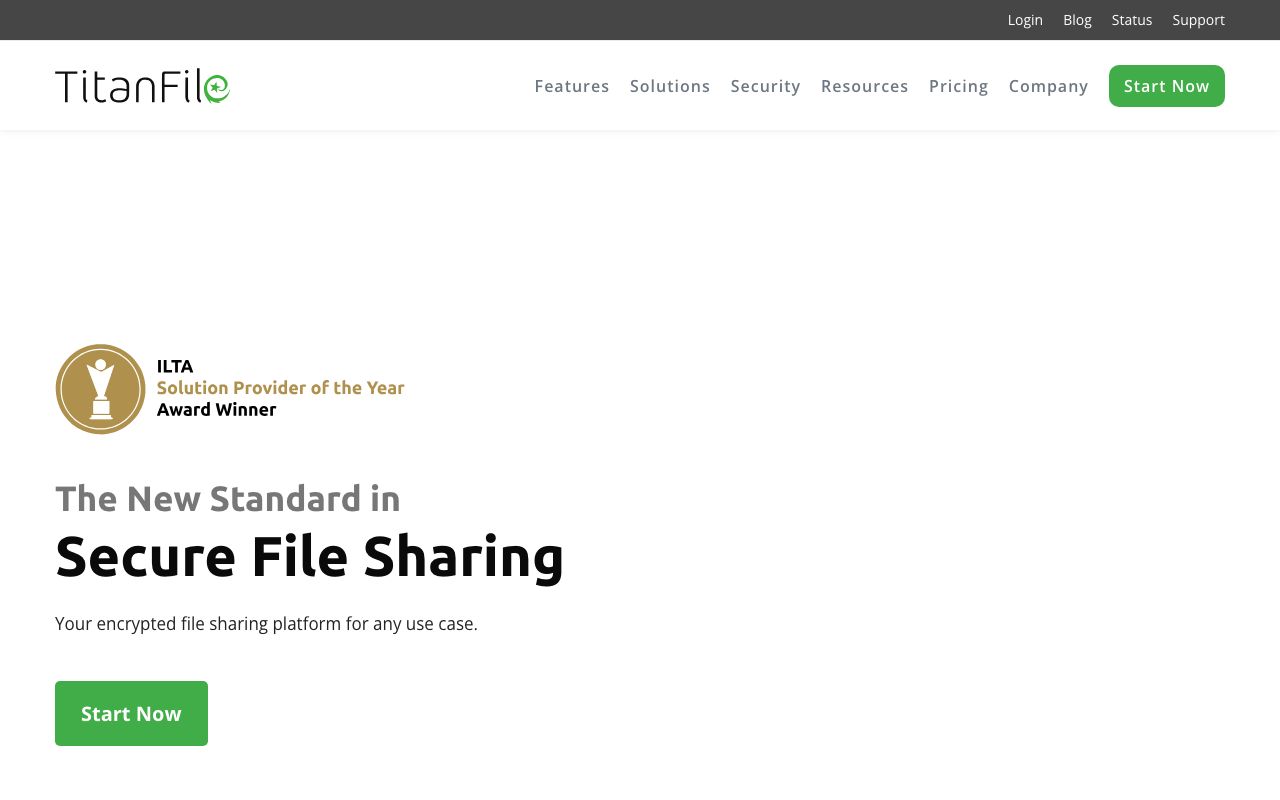This screenshot has height=800, width=1280.
Task: Click 'The New Standard in' subheading
Action: pos(227,498)
